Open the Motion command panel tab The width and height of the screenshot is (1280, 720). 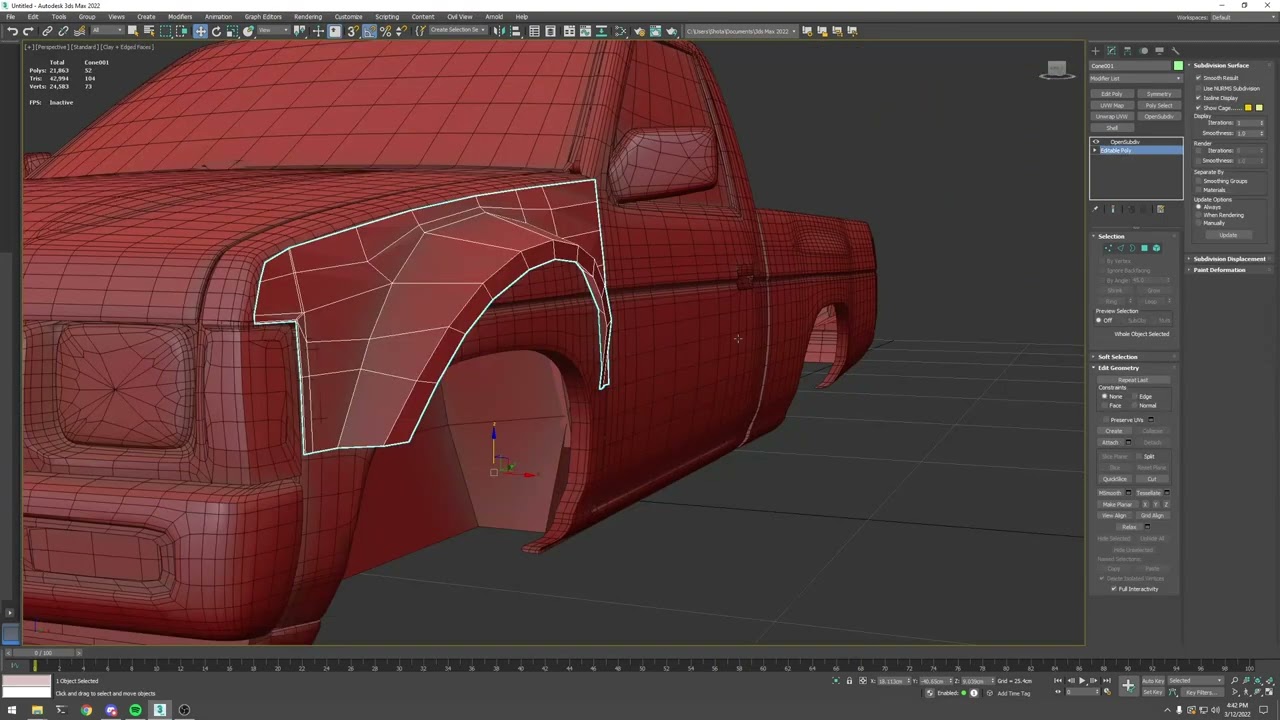(x=1143, y=51)
